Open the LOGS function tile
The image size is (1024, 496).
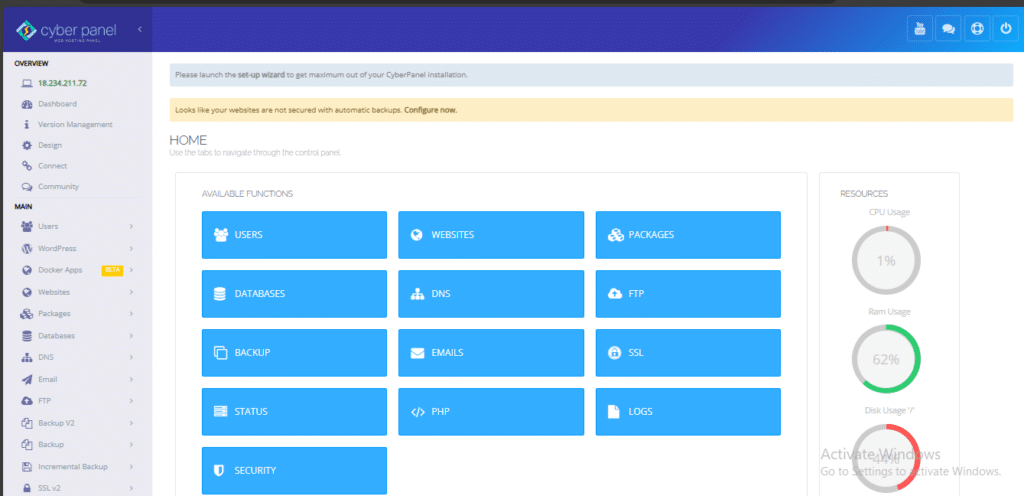[688, 412]
